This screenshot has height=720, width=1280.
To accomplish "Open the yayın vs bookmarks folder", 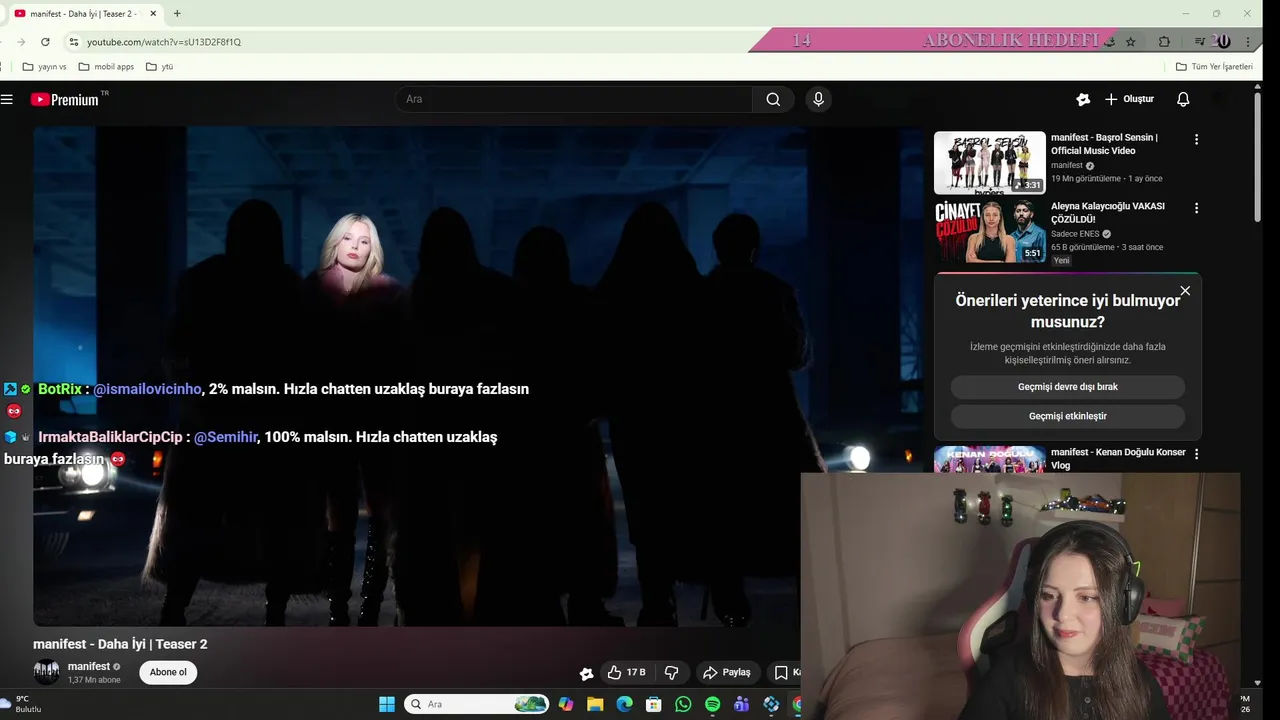I will [44, 67].
